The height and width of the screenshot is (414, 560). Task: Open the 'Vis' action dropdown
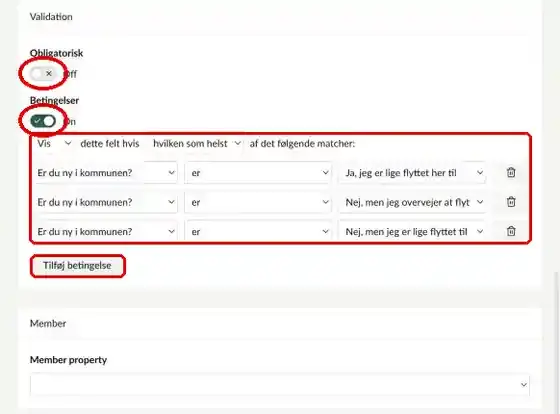click(x=54, y=144)
